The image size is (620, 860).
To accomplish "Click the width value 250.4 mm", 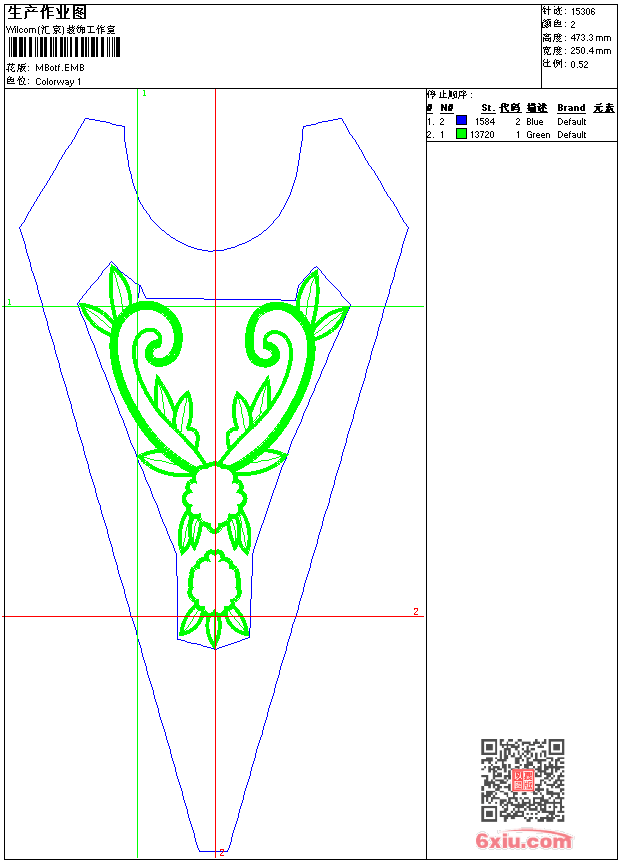I will tap(590, 50).
